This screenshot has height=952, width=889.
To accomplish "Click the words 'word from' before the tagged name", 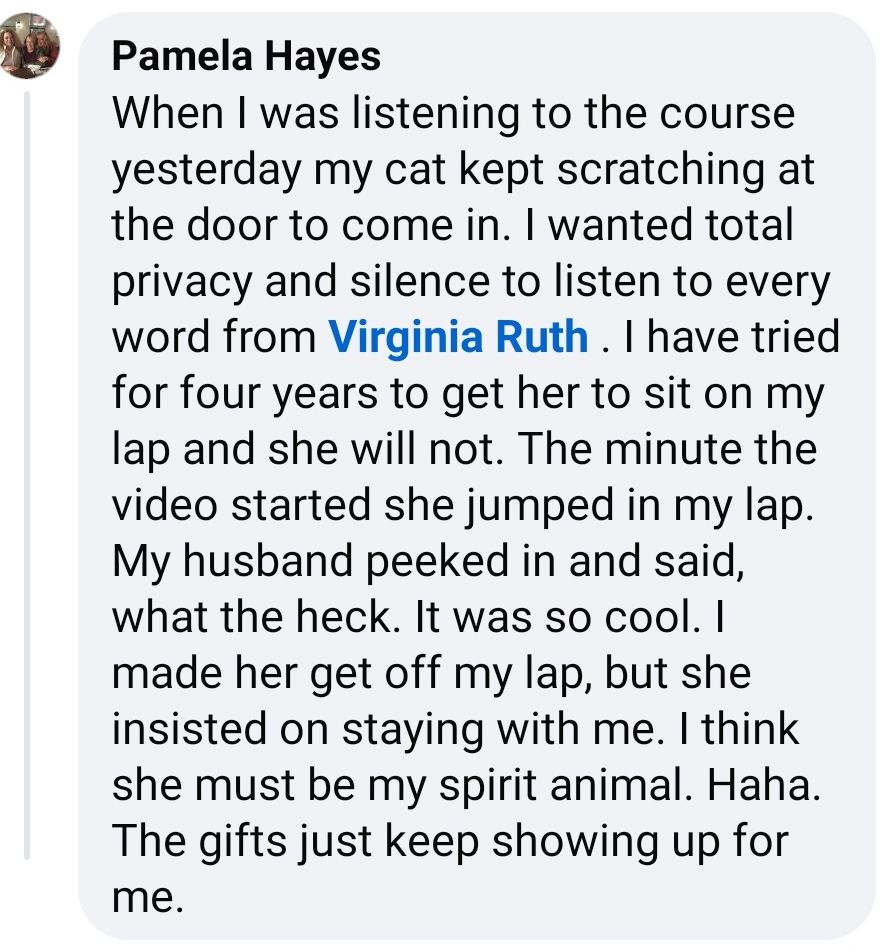I will (214, 337).
